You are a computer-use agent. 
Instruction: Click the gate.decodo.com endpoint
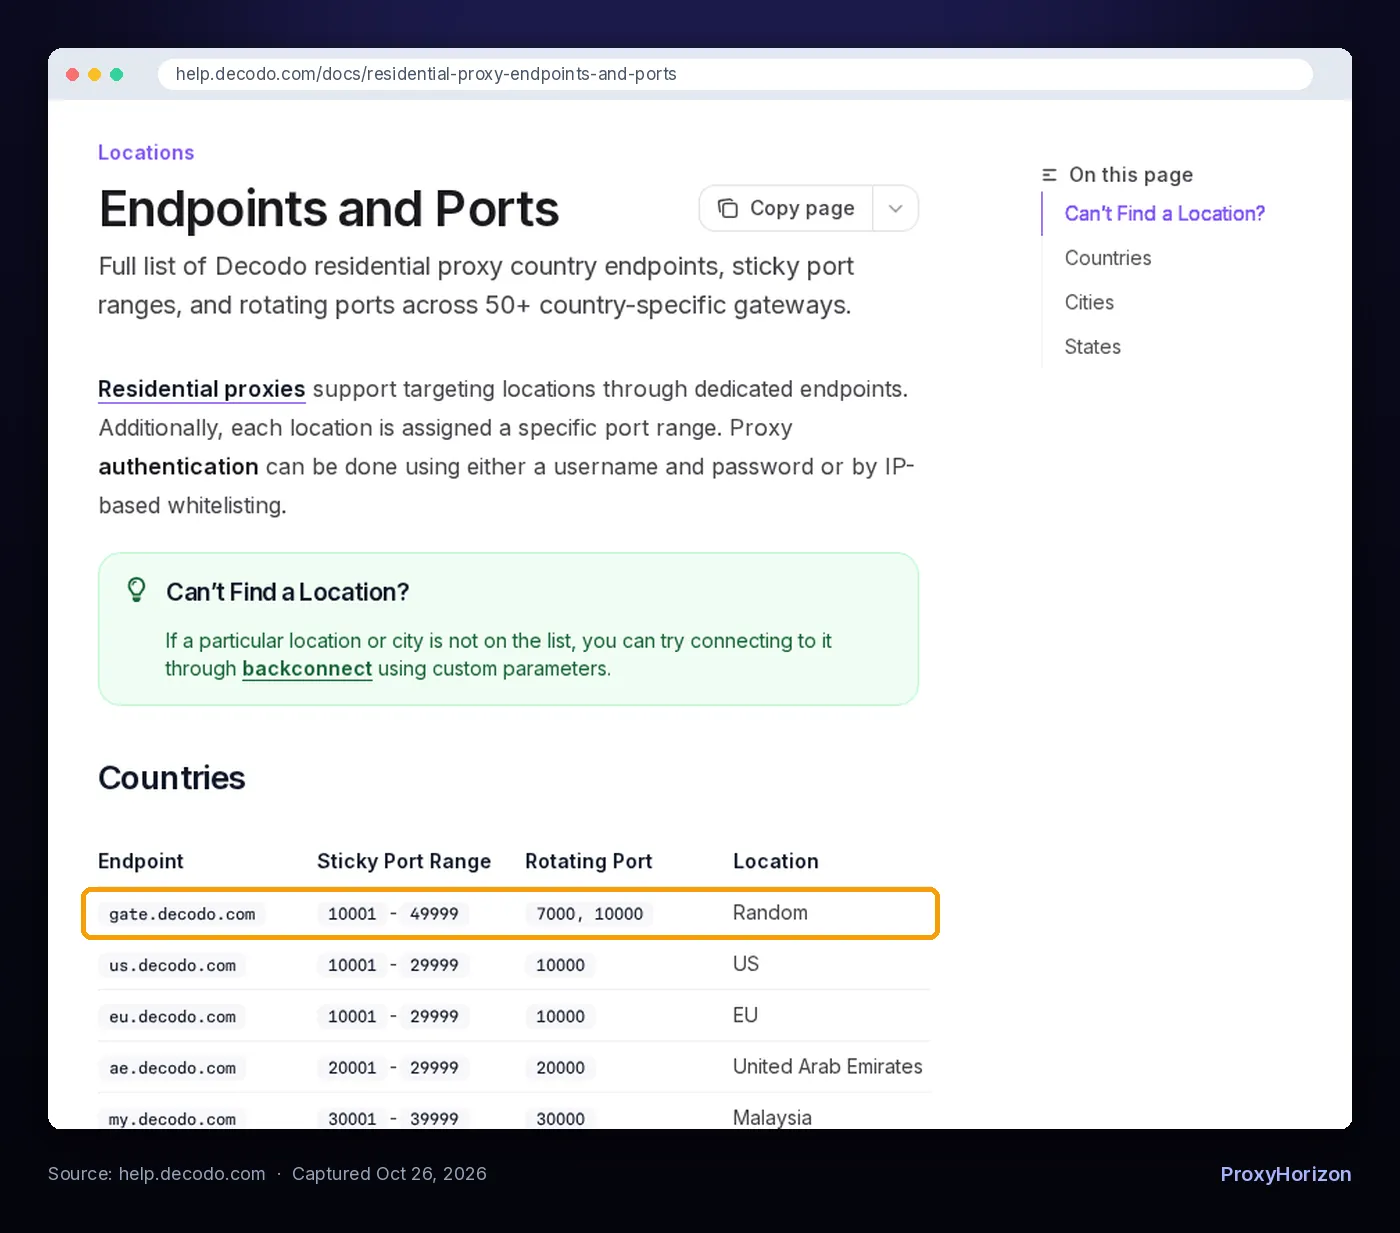182,914
